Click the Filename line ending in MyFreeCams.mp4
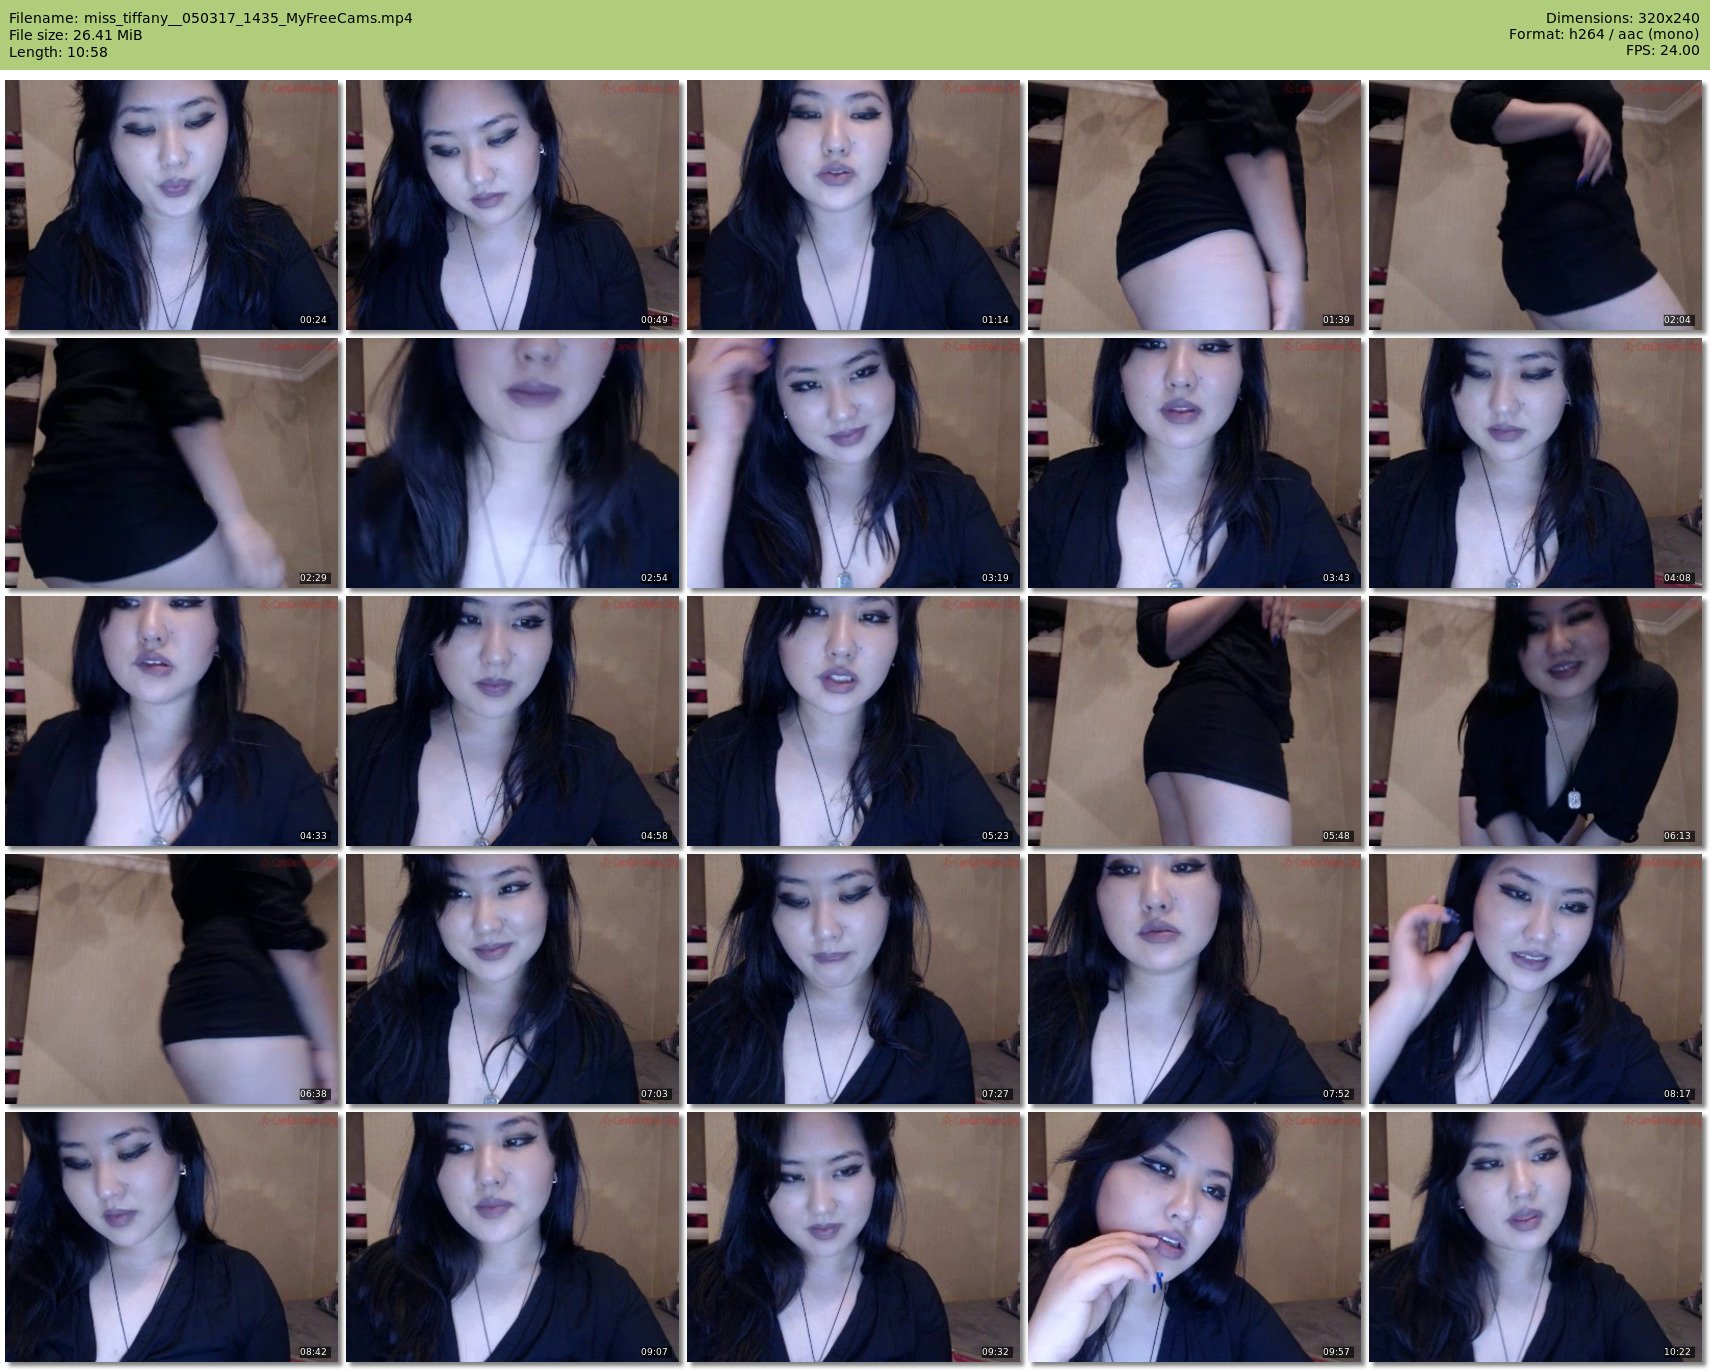1710x1370 pixels. point(210,18)
